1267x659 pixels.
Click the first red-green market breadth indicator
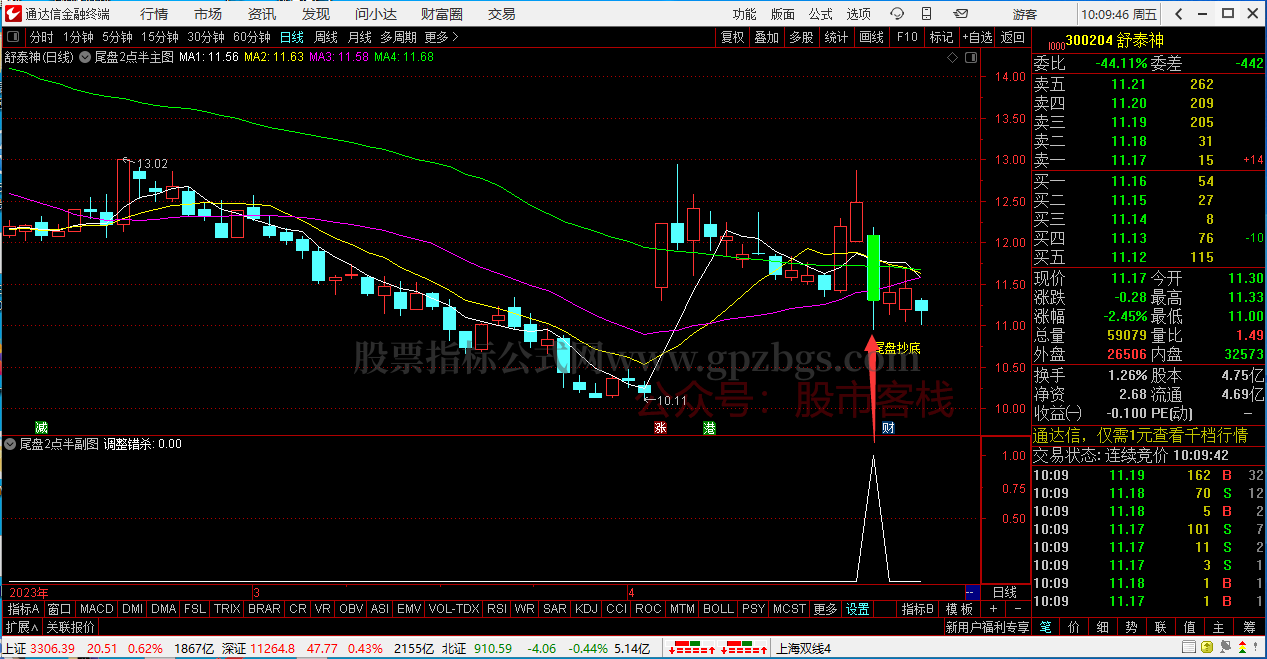pyautogui.click(x=692, y=648)
